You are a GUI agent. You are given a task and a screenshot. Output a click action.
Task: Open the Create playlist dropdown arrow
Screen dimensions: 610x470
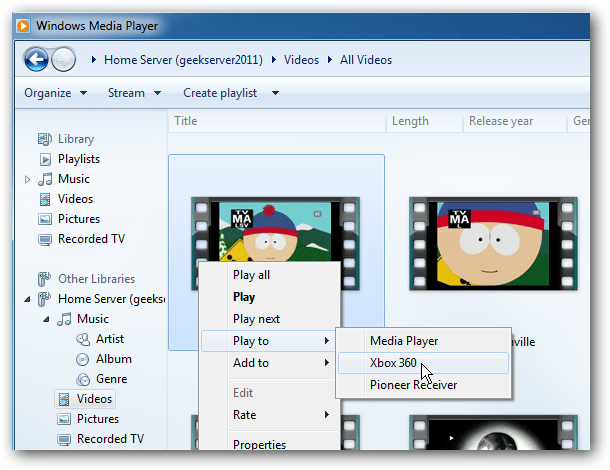(275, 93)
